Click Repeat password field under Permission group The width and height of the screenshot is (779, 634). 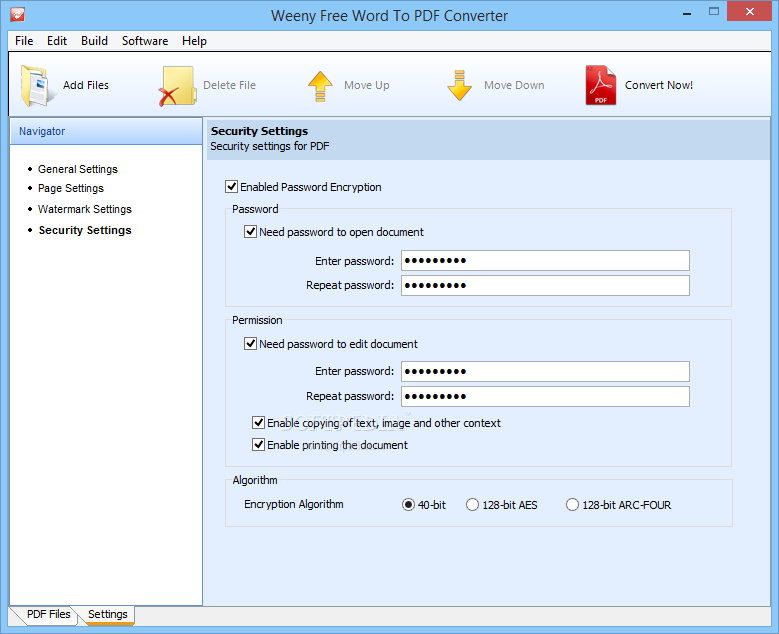pyautogui.click(x=545, y=396)
